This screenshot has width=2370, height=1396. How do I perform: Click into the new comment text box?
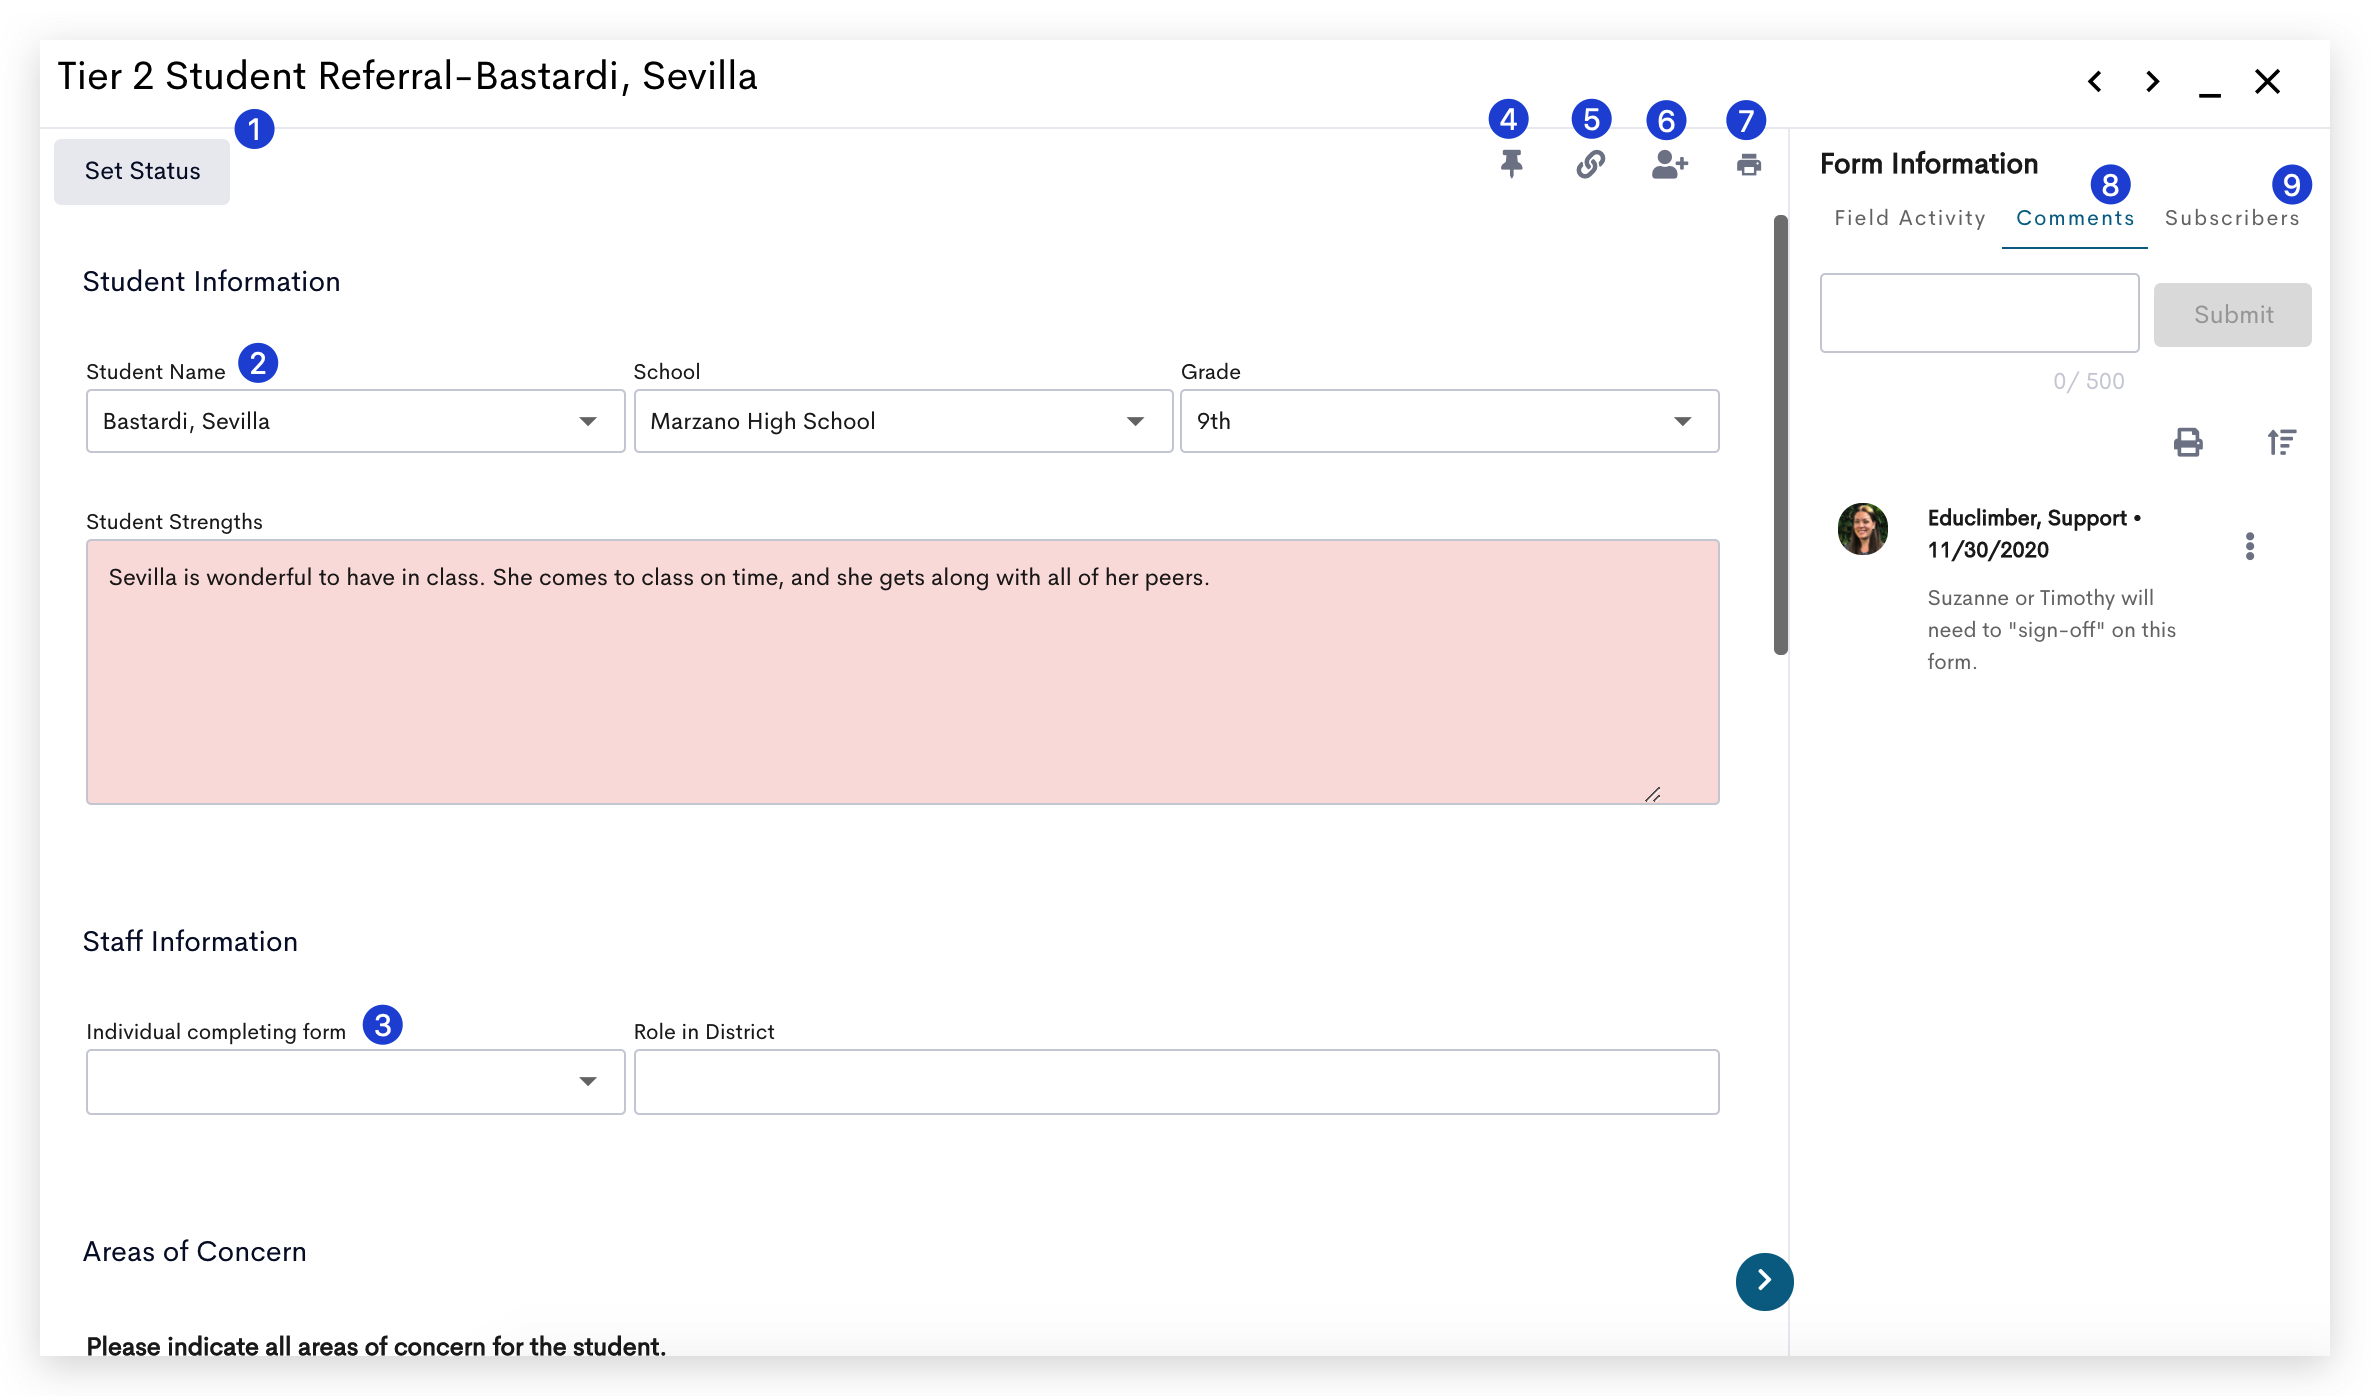click(x=1979, y=313)
